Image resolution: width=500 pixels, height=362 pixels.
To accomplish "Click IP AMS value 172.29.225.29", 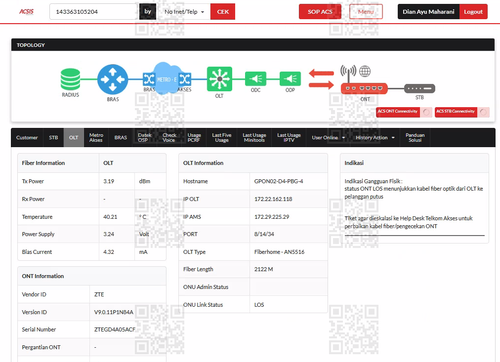I will click(272, 217).
